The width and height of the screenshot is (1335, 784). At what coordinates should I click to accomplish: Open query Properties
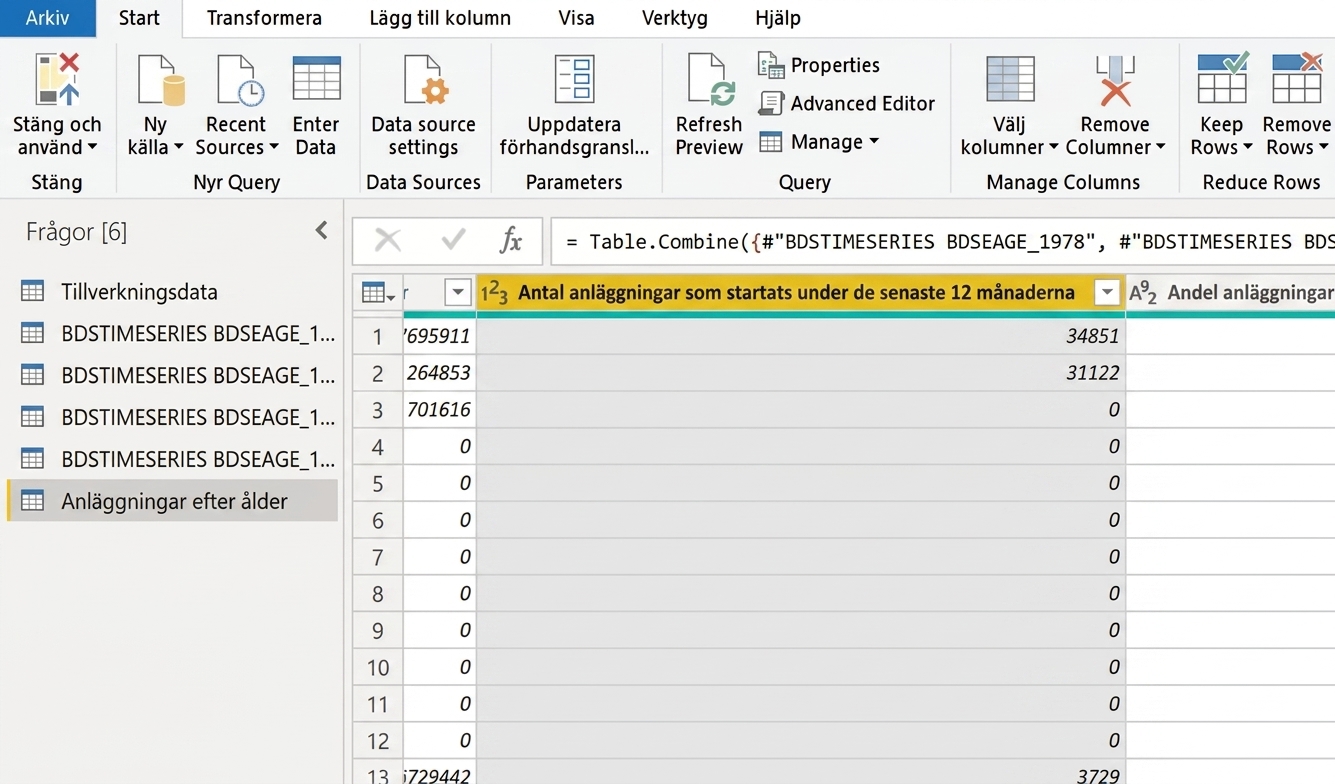(819, 65)
